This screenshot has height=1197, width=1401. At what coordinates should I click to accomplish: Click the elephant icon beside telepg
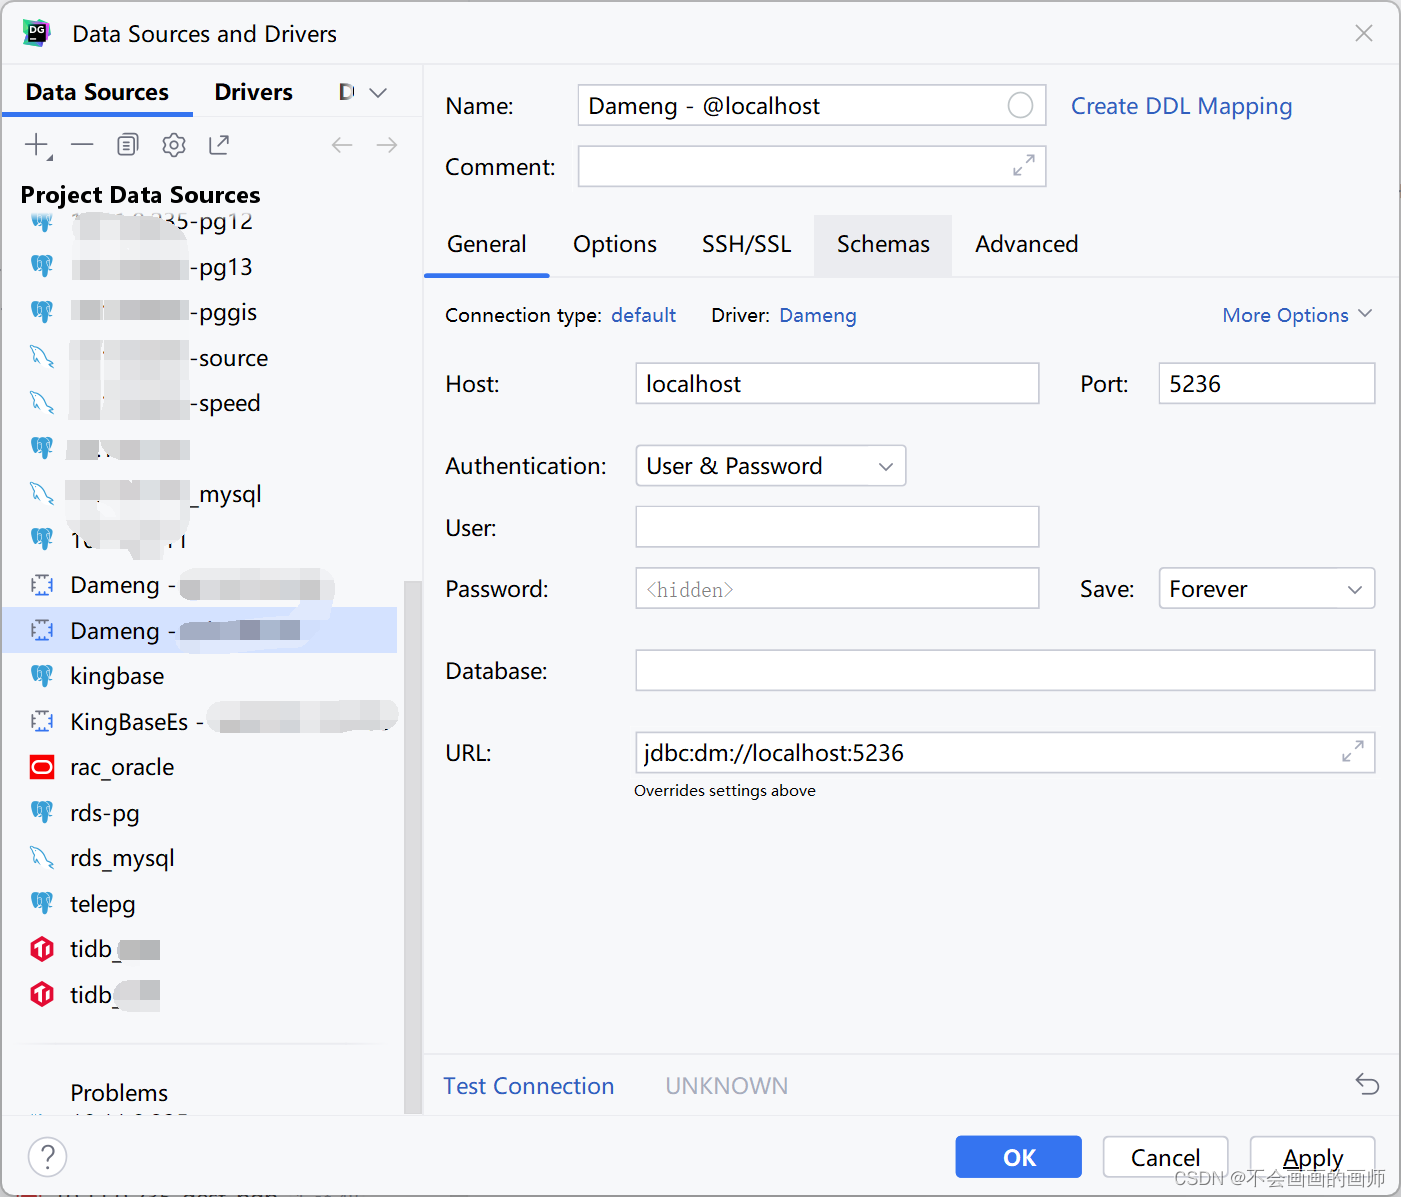pyautogui.click(x=42, y=903)
